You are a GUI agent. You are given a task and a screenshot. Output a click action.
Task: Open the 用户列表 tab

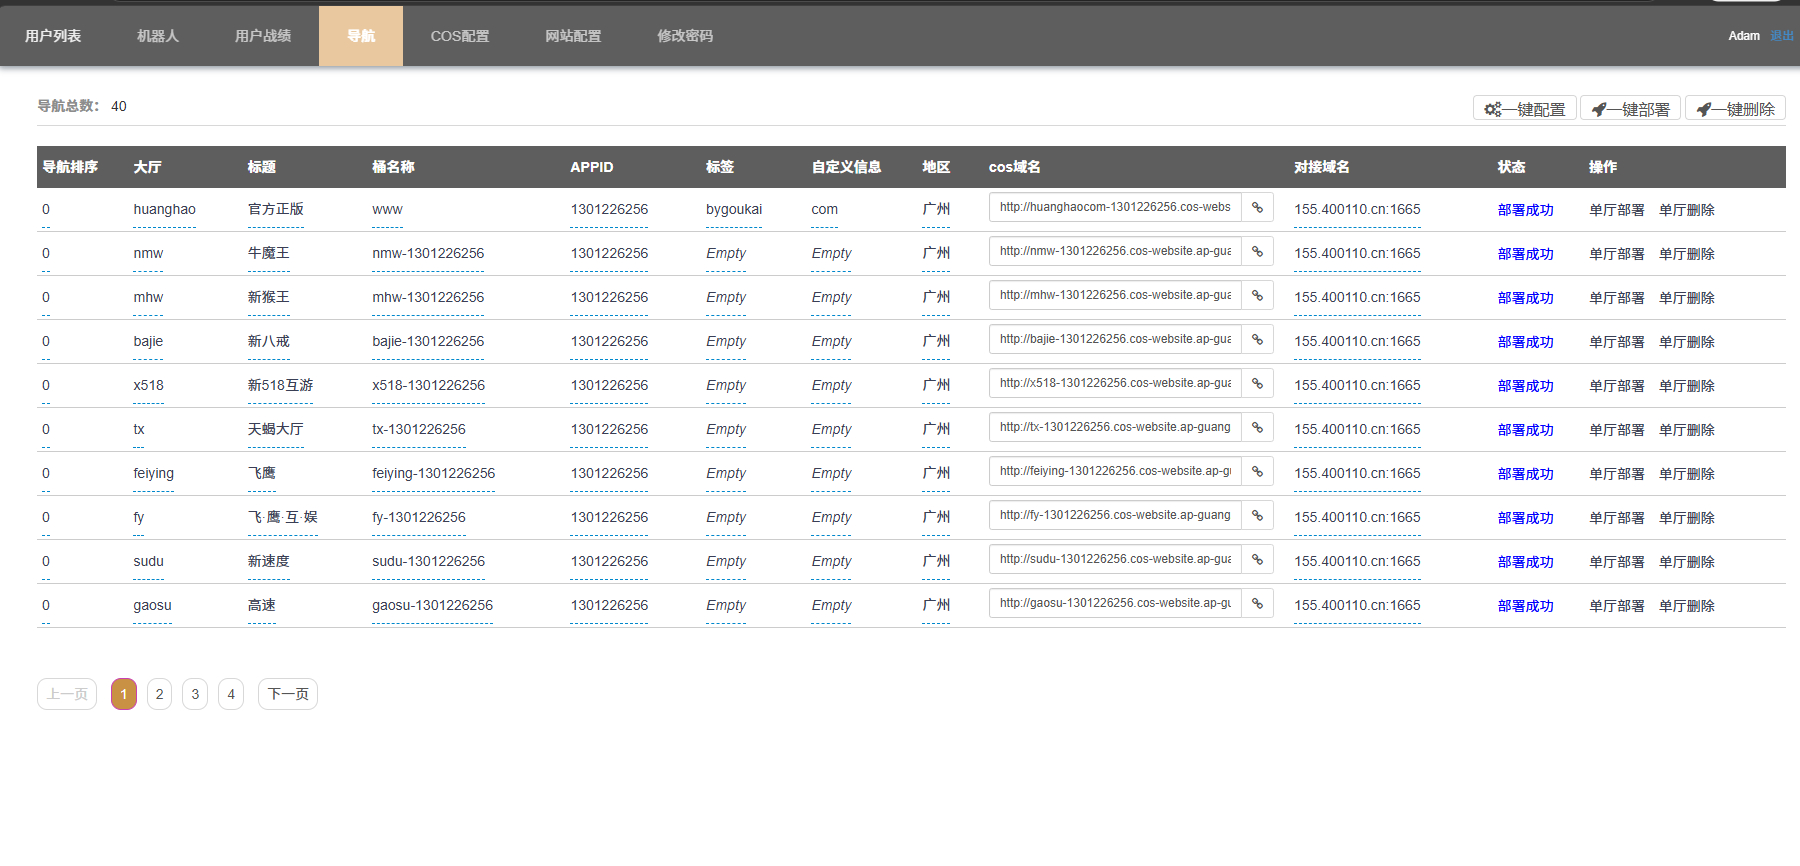[x=53, y=36]
